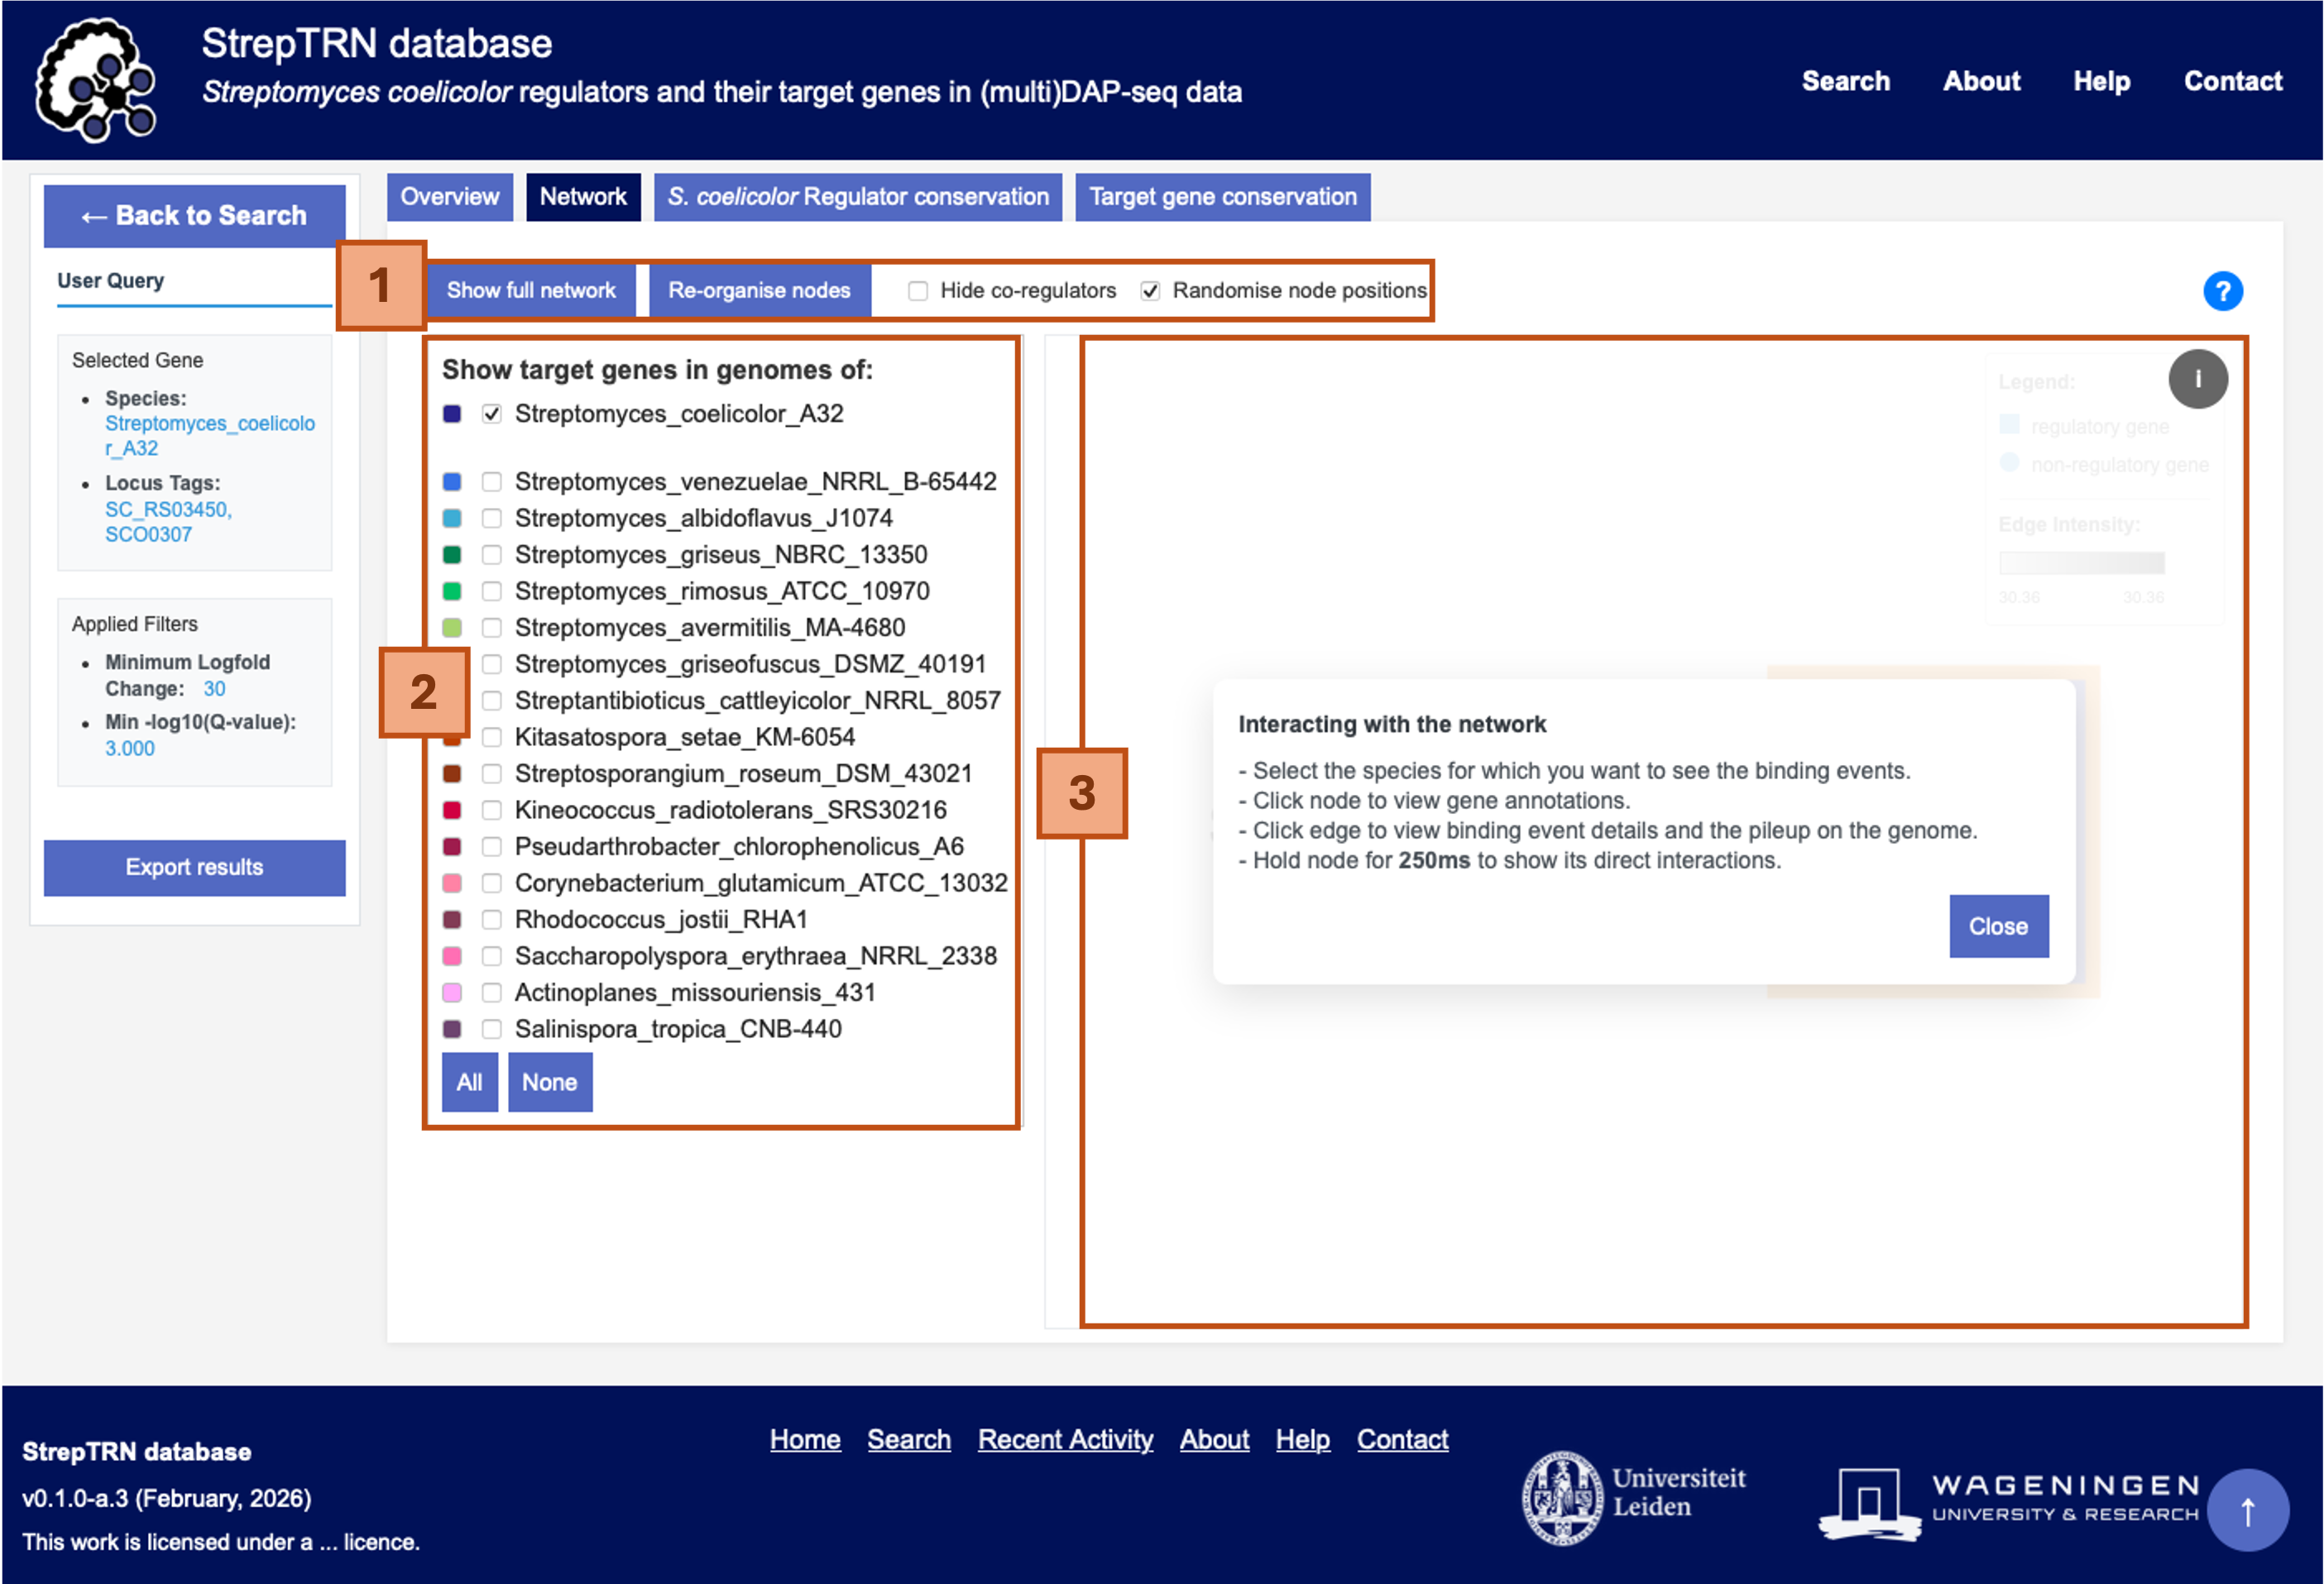2324x1584 pixels.
Task: Click Back to Search button
Action: click(x=194, y=216)
